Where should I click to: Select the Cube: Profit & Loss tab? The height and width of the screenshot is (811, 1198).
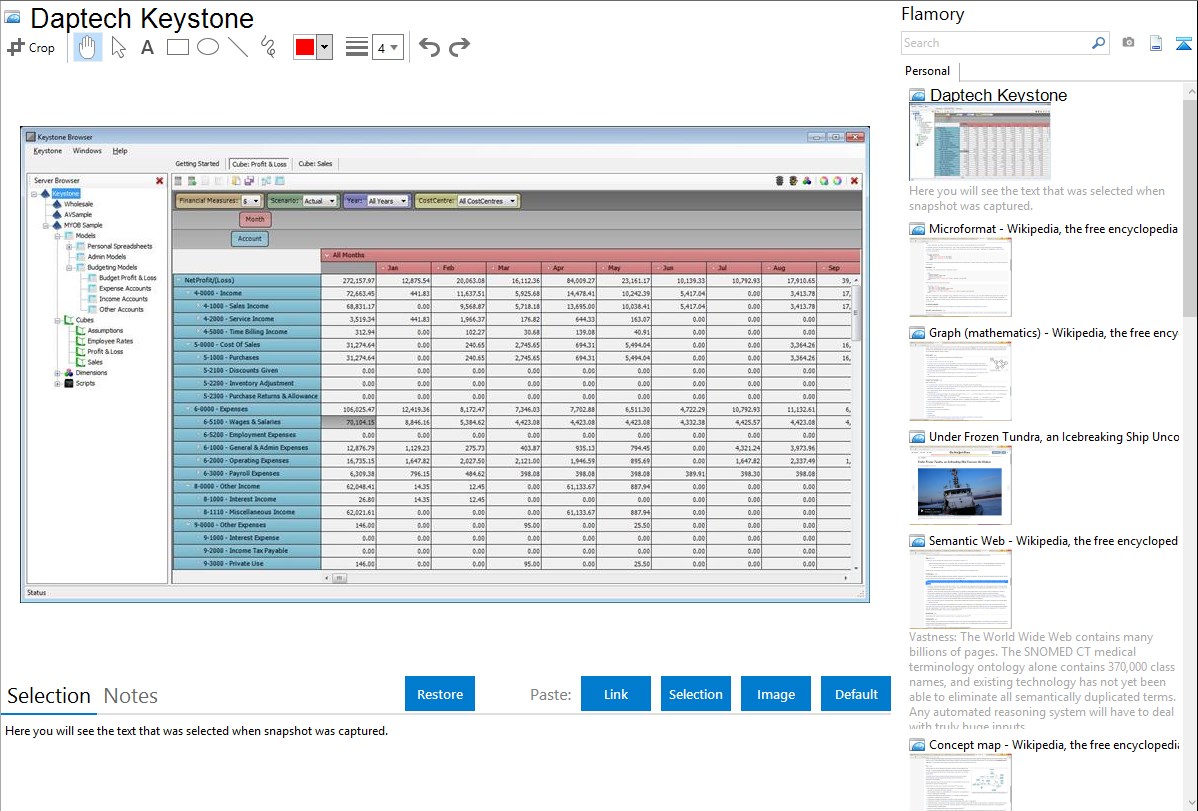[x=259, y=164]
